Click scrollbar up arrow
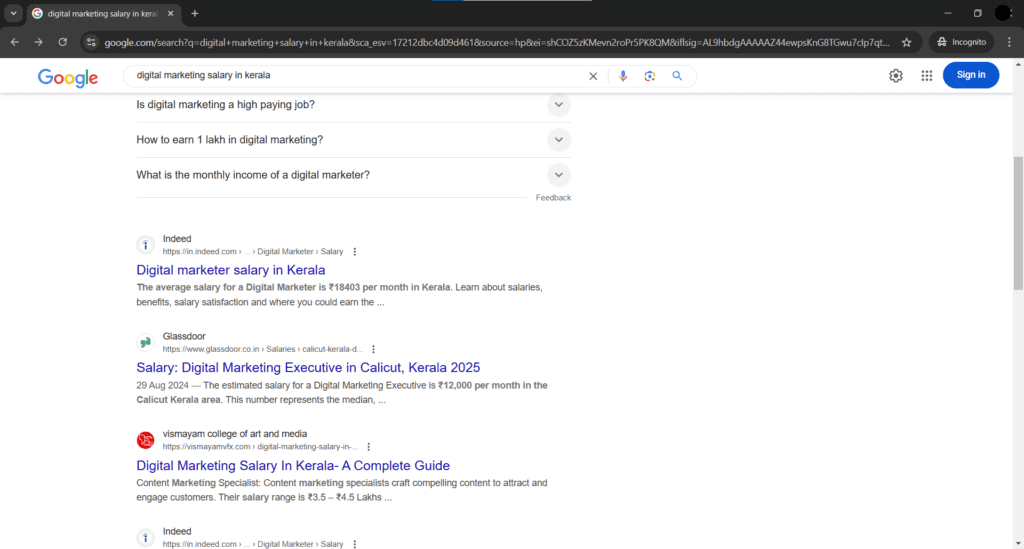 [1018, 64]
